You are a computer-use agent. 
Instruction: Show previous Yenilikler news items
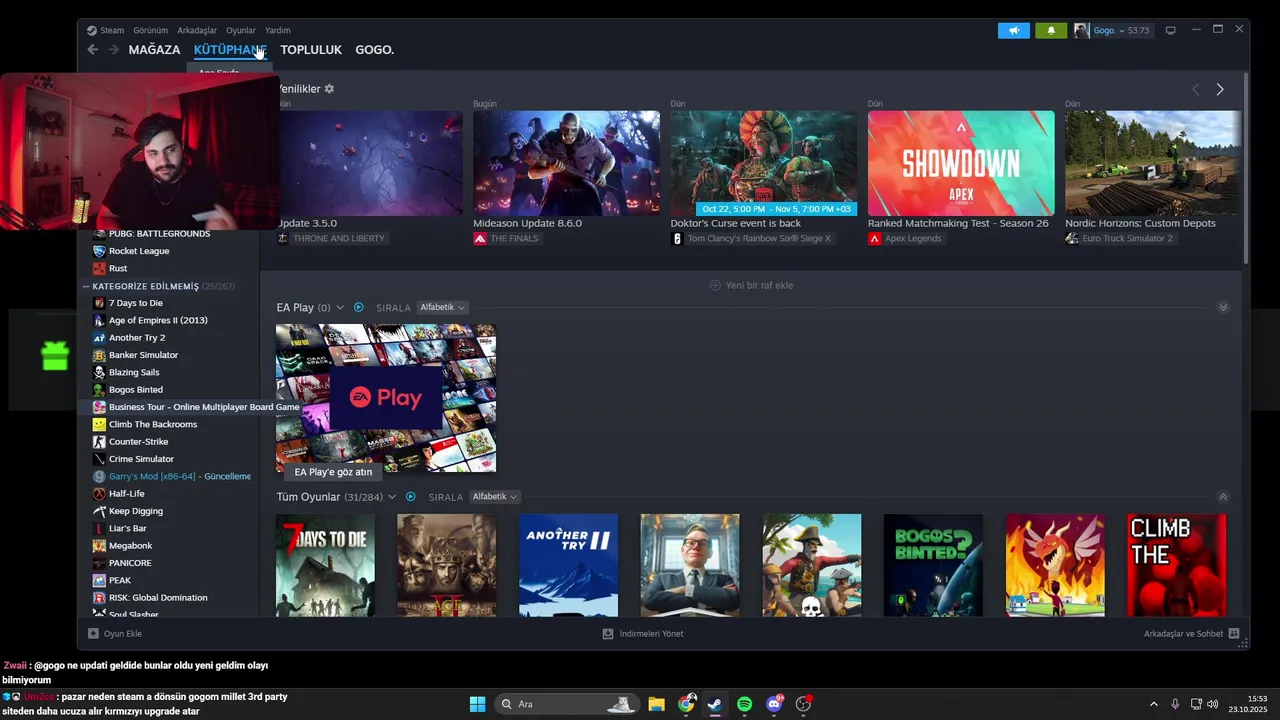tap(1196, 90)
